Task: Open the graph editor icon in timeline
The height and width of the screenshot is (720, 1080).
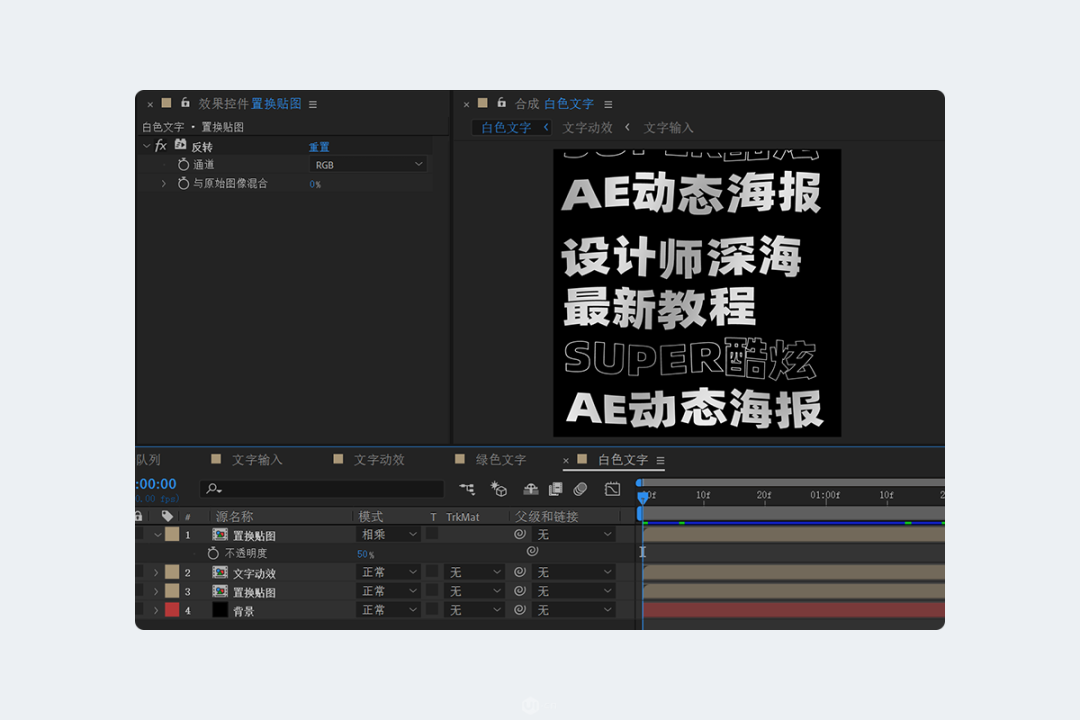Action: 612,489
